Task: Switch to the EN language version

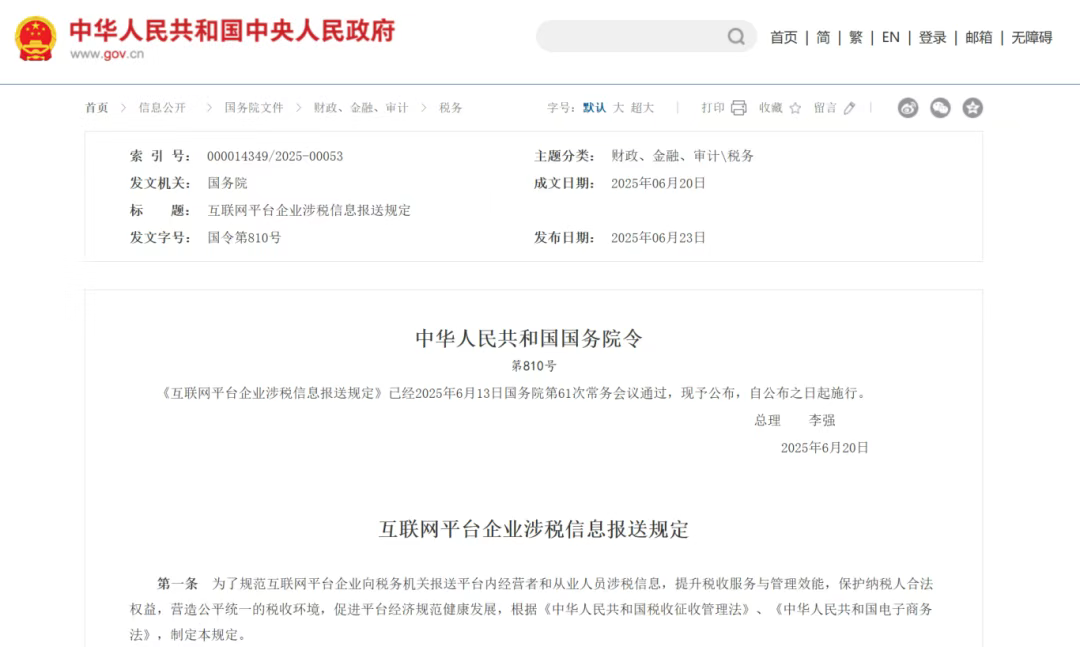Action: [x=891, y=37]
